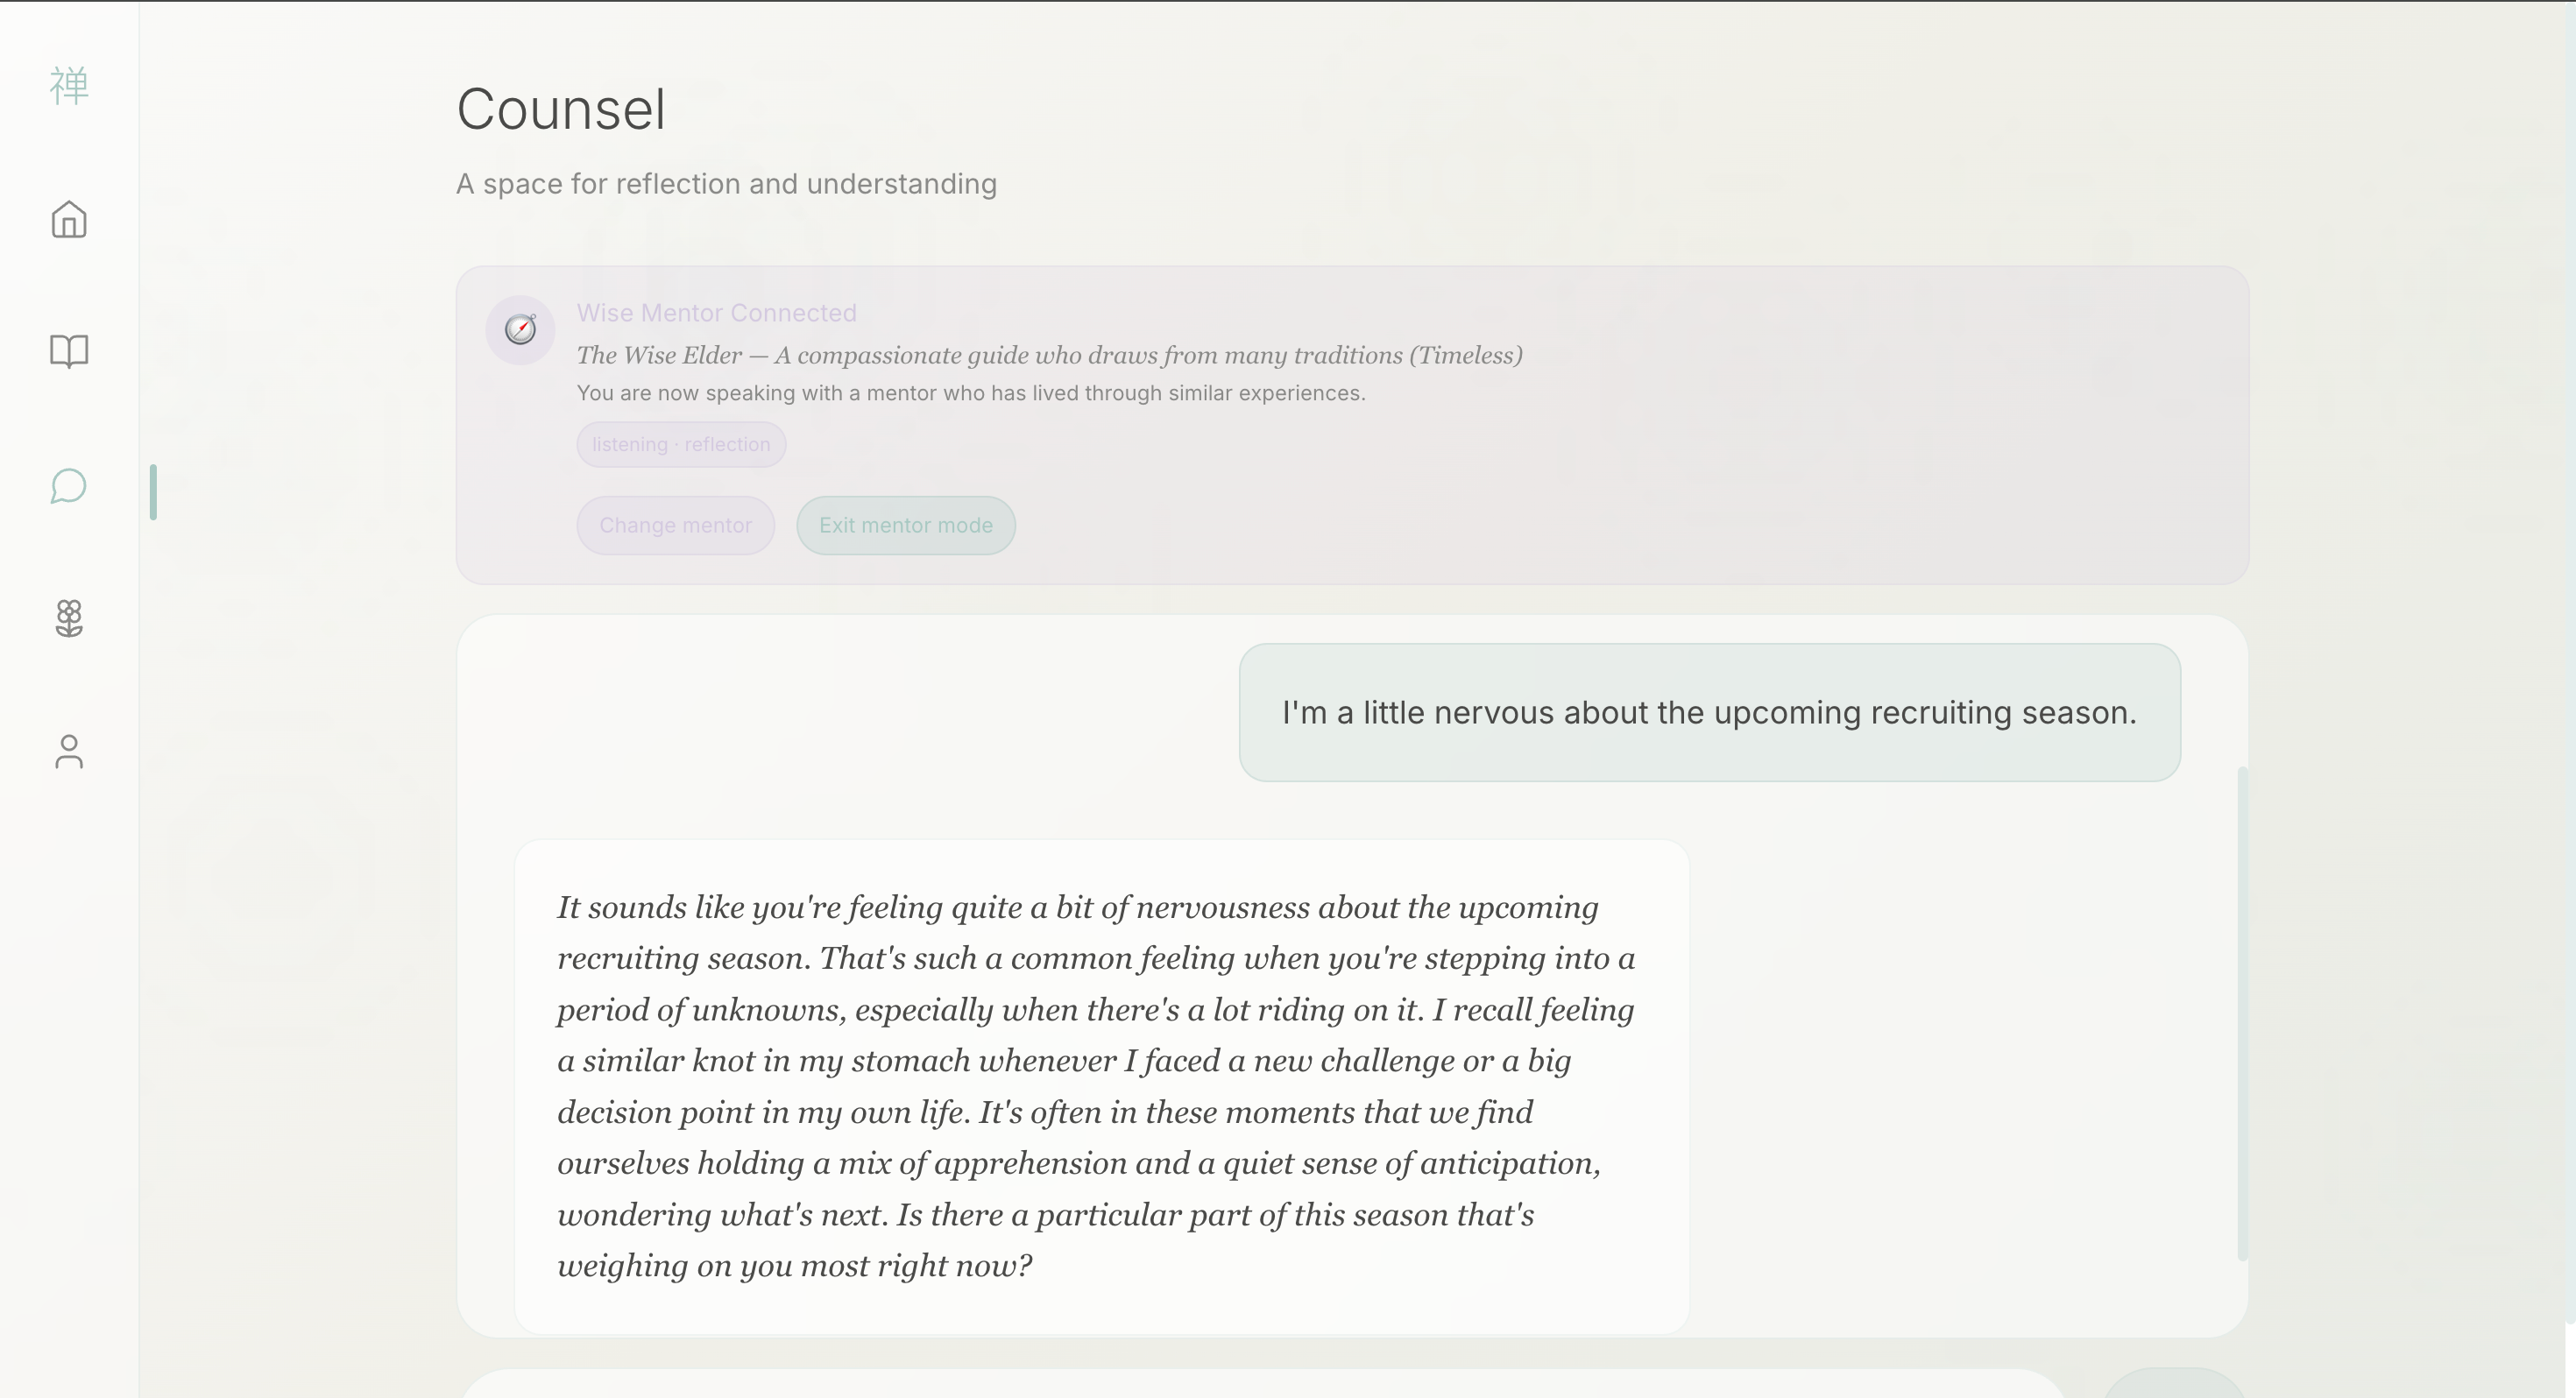2576x1398 pixels.
Task: Click the listening · reflection tag
Action: tap(681, 444)
